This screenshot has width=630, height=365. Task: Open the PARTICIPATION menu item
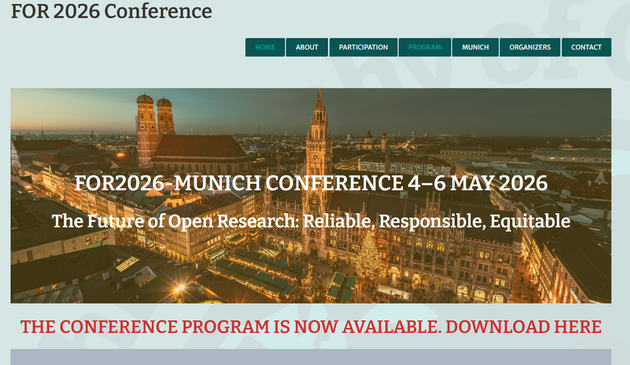(363, 47)
